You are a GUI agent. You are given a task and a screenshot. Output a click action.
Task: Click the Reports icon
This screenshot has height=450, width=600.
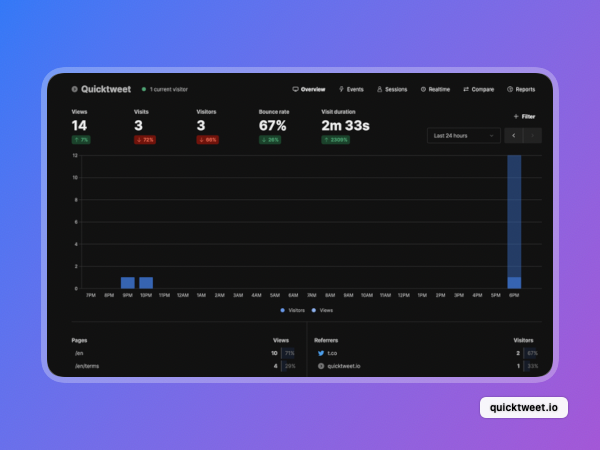pos(510,89)
